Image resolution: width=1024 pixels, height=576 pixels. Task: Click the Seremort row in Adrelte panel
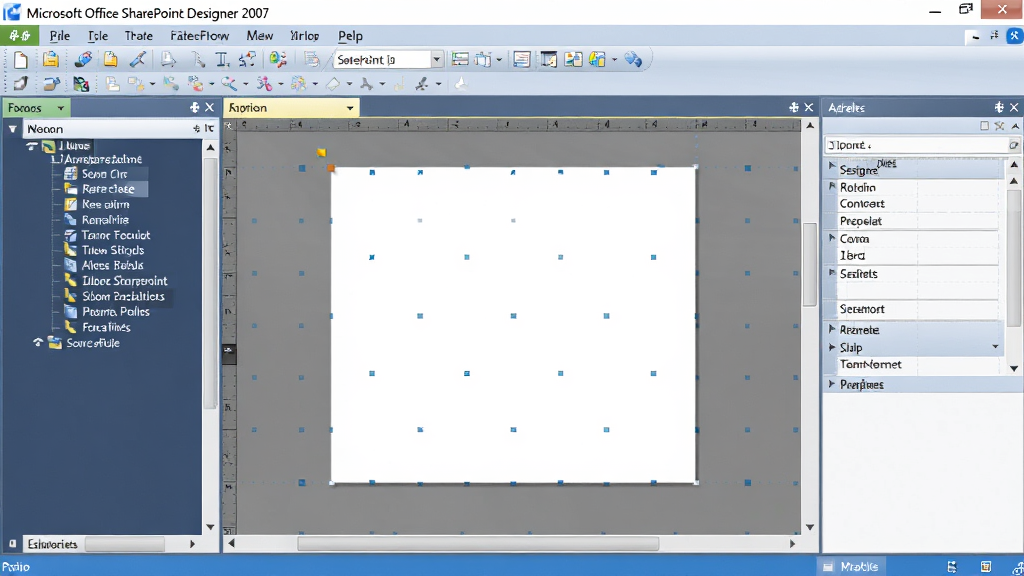917,309
